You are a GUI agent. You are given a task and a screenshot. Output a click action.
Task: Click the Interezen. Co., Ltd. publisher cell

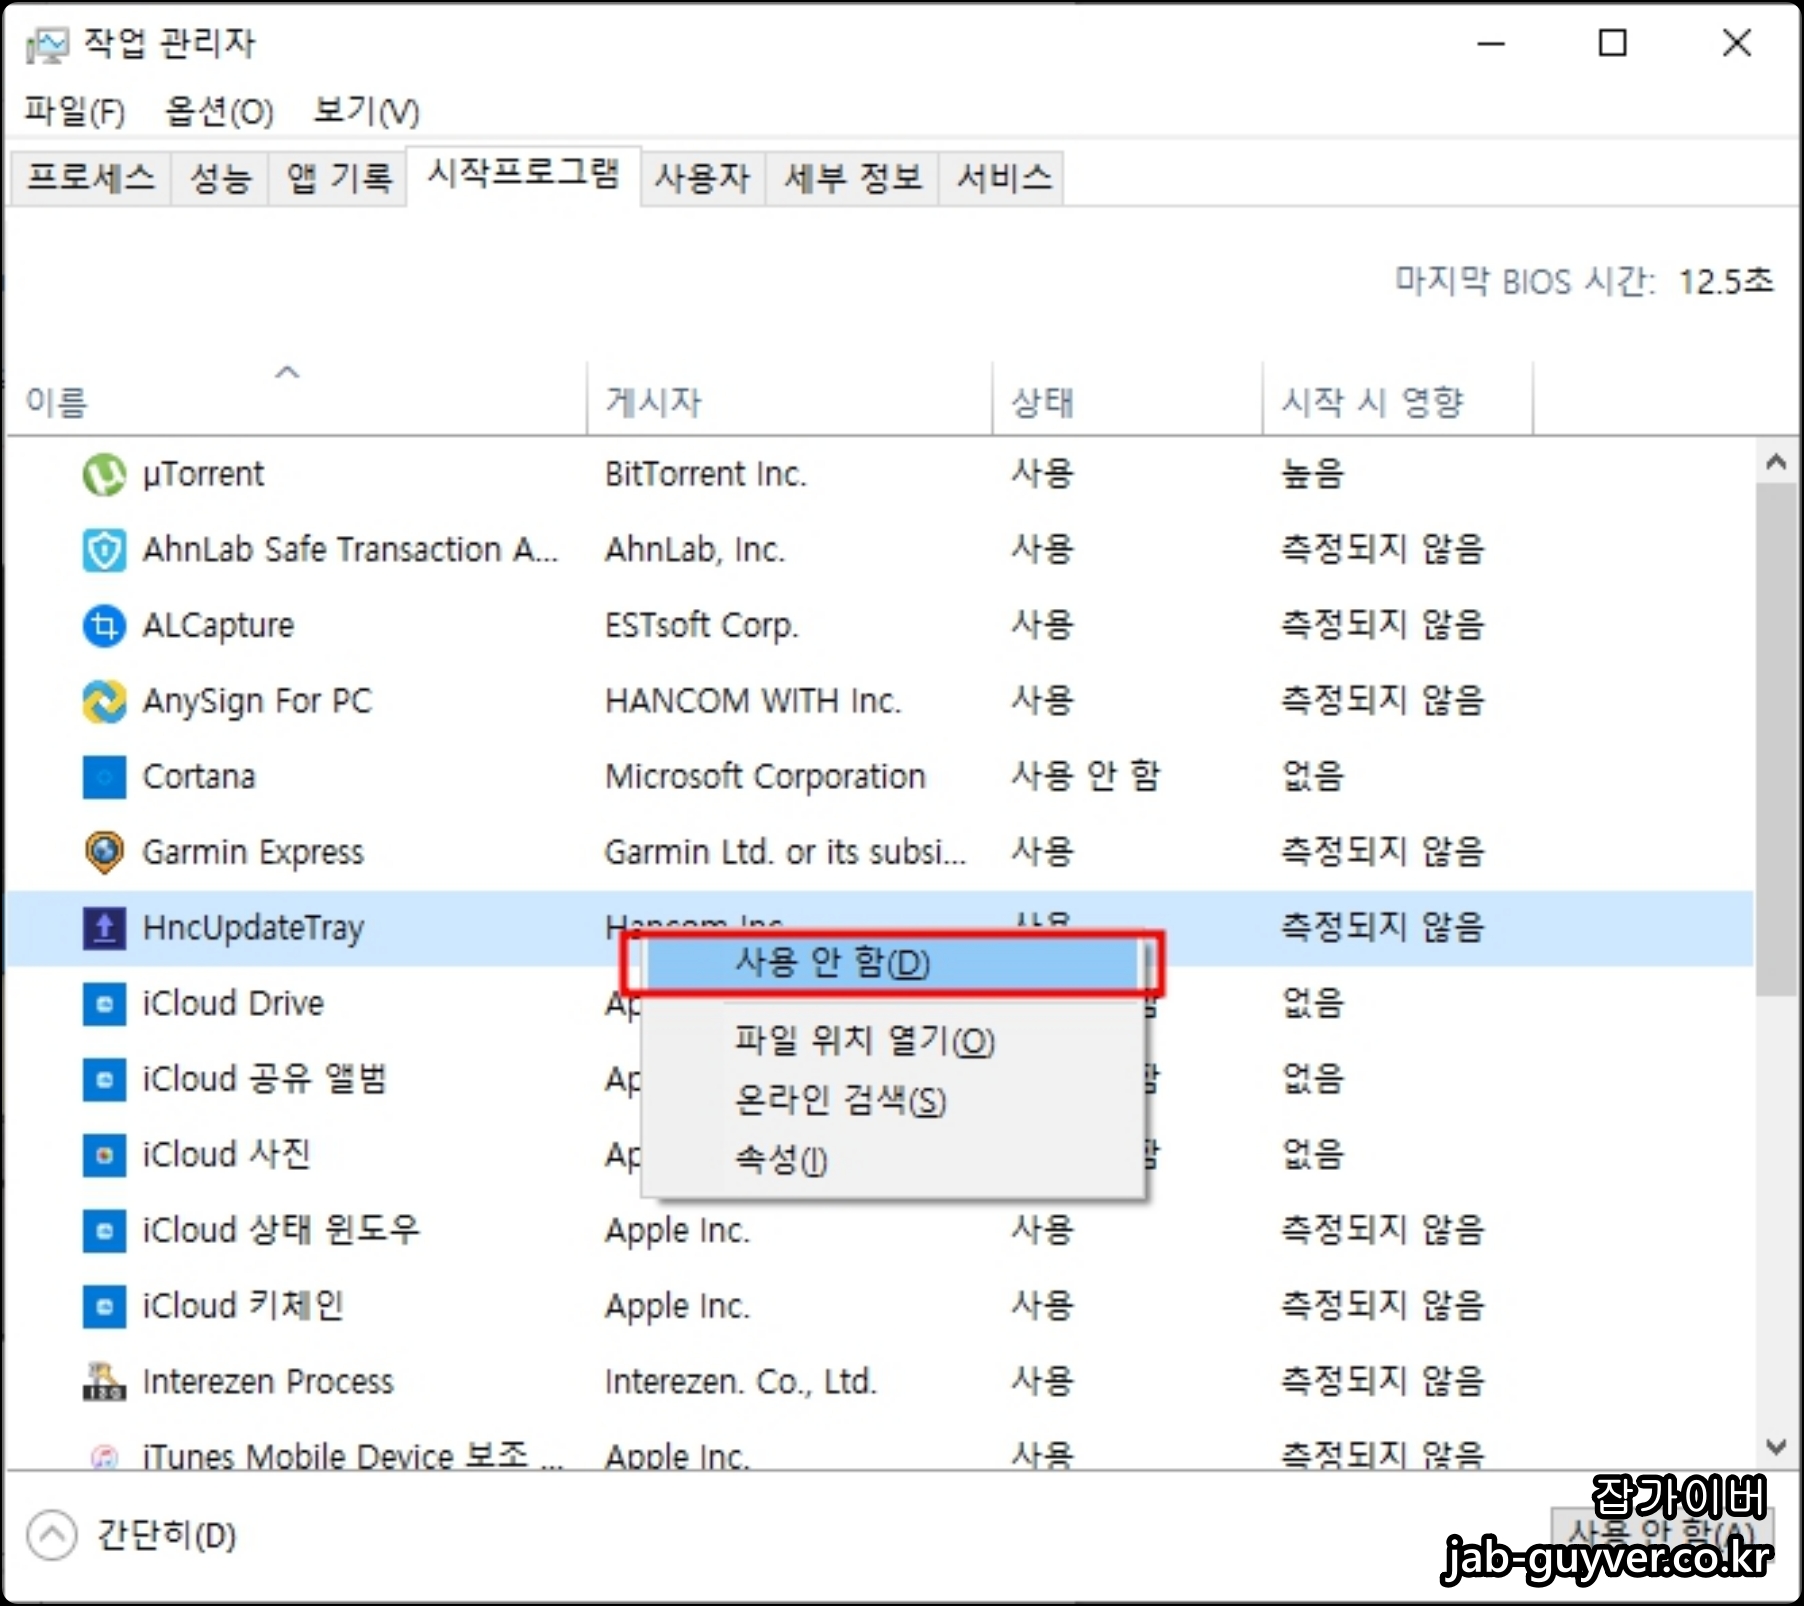(x=740, y=1382)
